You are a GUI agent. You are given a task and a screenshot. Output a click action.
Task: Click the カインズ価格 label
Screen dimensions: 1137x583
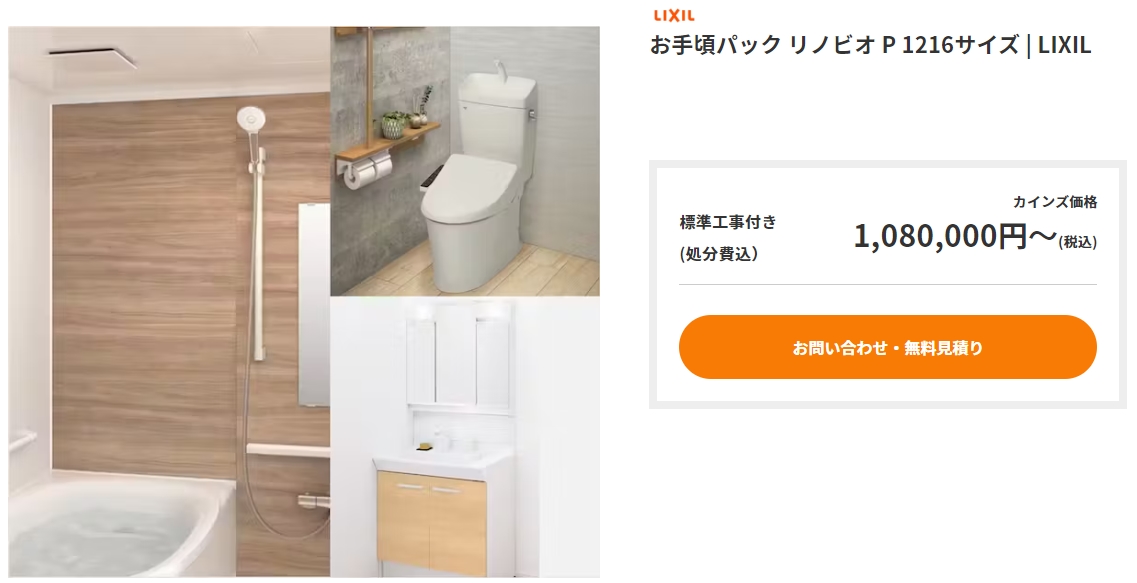tap(1055, 202)
